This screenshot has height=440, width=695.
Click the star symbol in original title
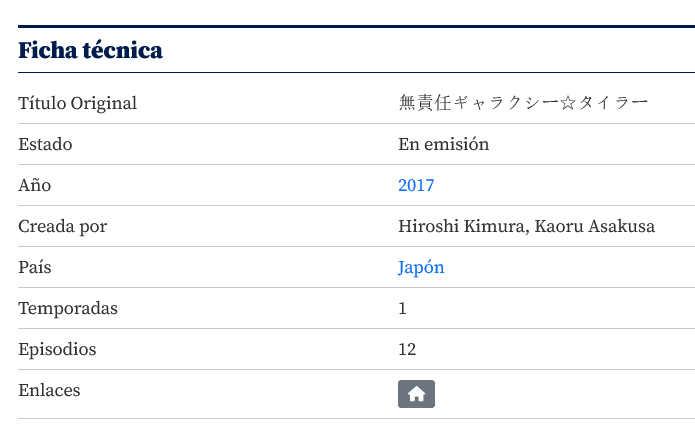tap(568, 103)
